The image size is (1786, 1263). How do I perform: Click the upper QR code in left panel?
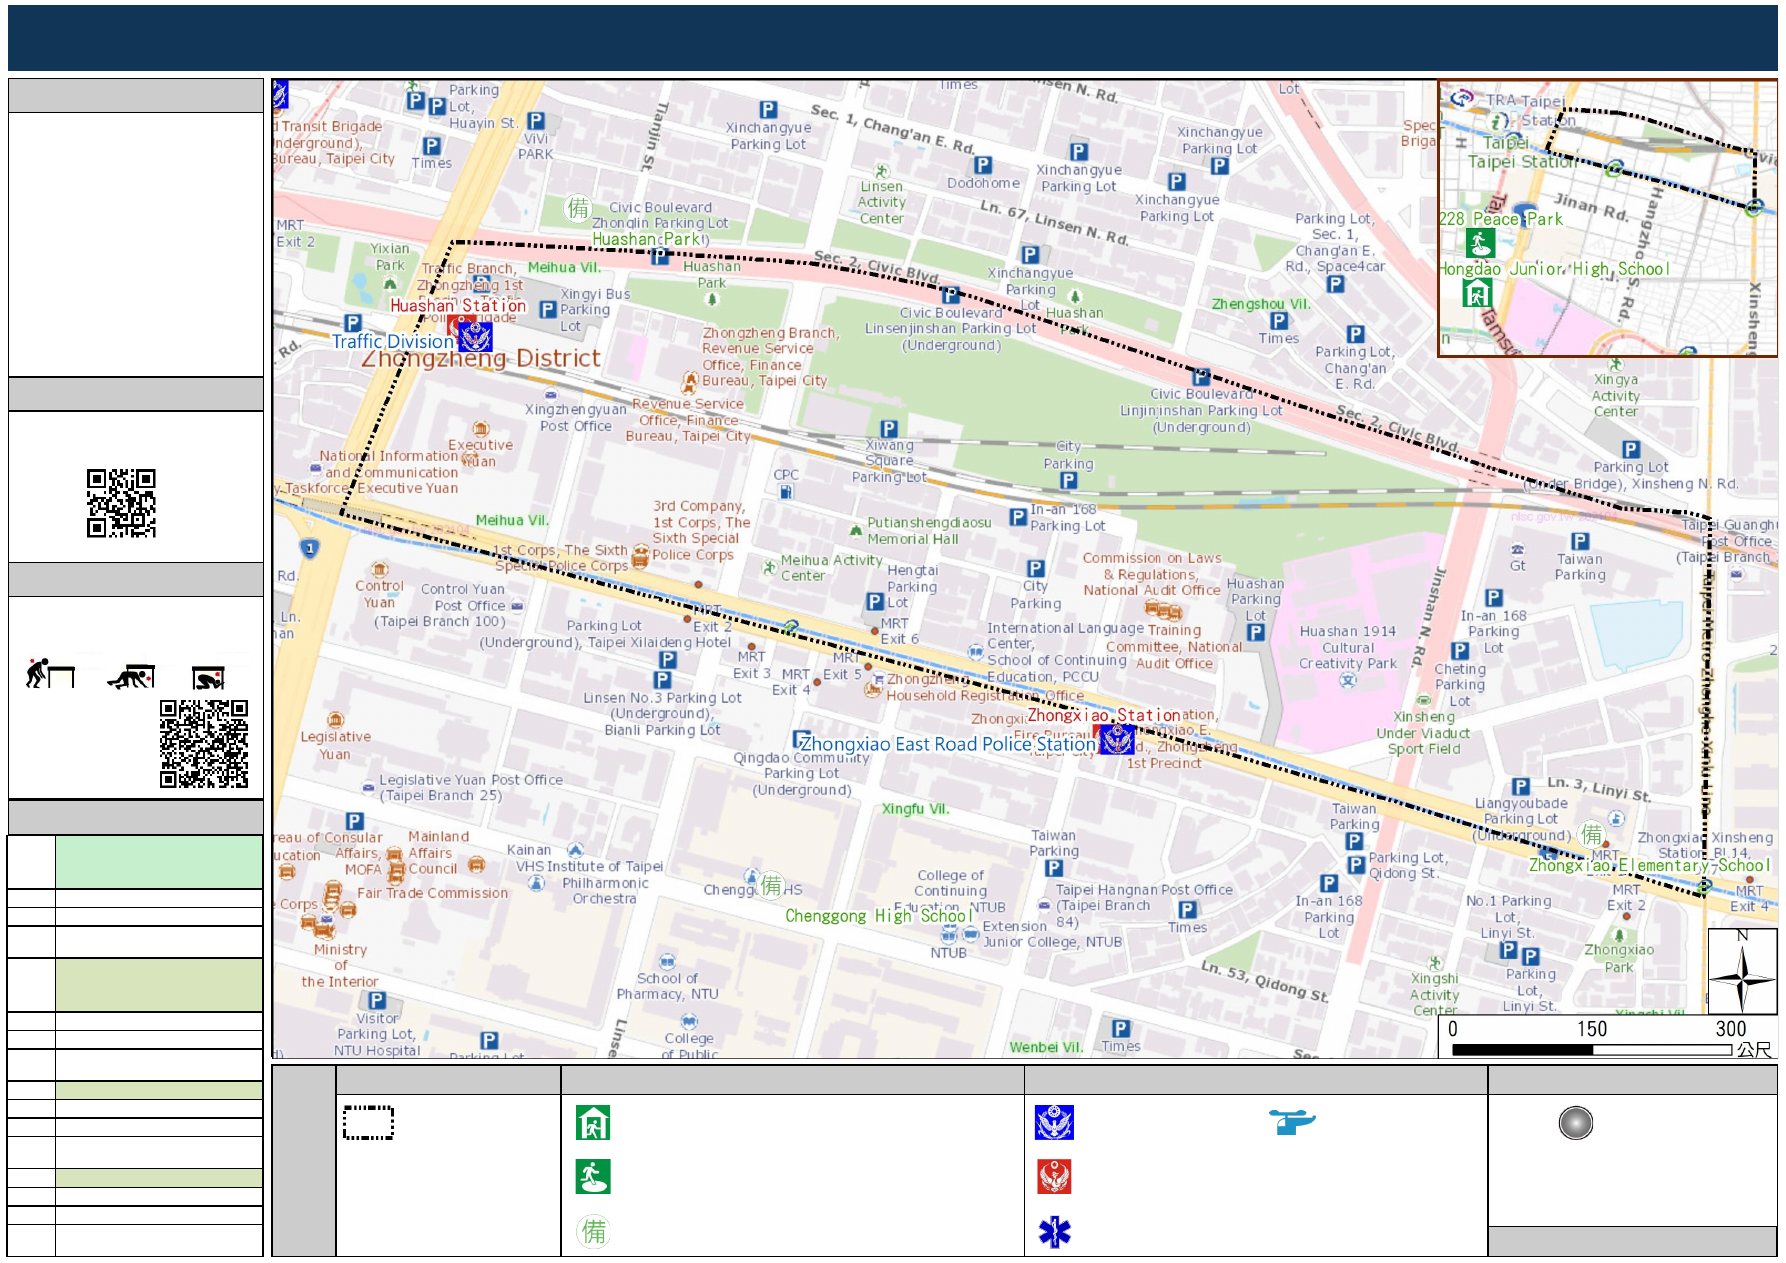point(121,503)
